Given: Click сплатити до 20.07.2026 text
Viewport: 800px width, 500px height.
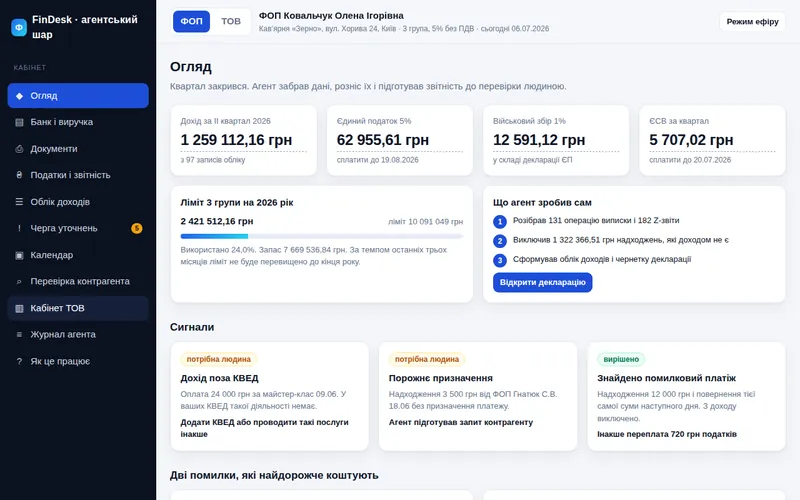Looking at the screenshot, I should pyautogui.click(x=690, y=160).
